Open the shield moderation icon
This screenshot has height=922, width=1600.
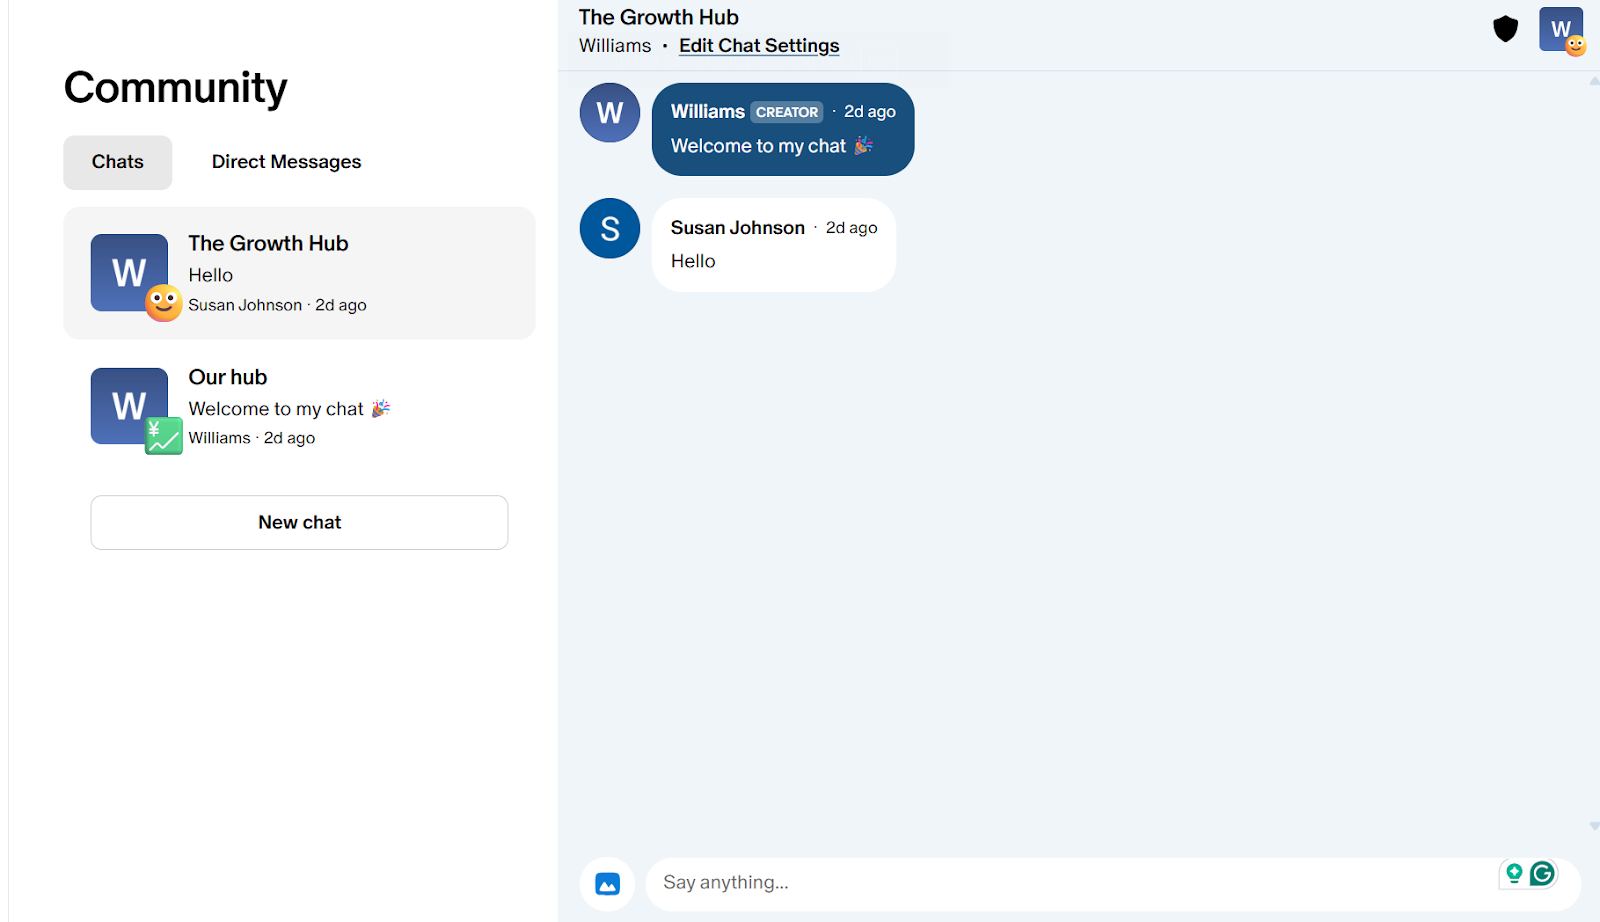[1505, 29]
